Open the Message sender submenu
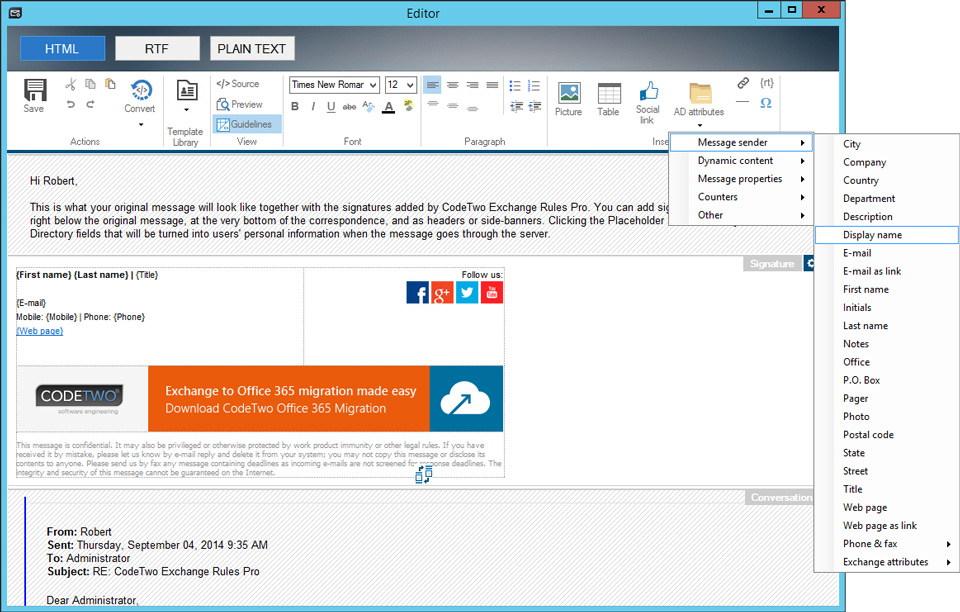This screenshot has height=612, width=960. (x=741, y=143)
